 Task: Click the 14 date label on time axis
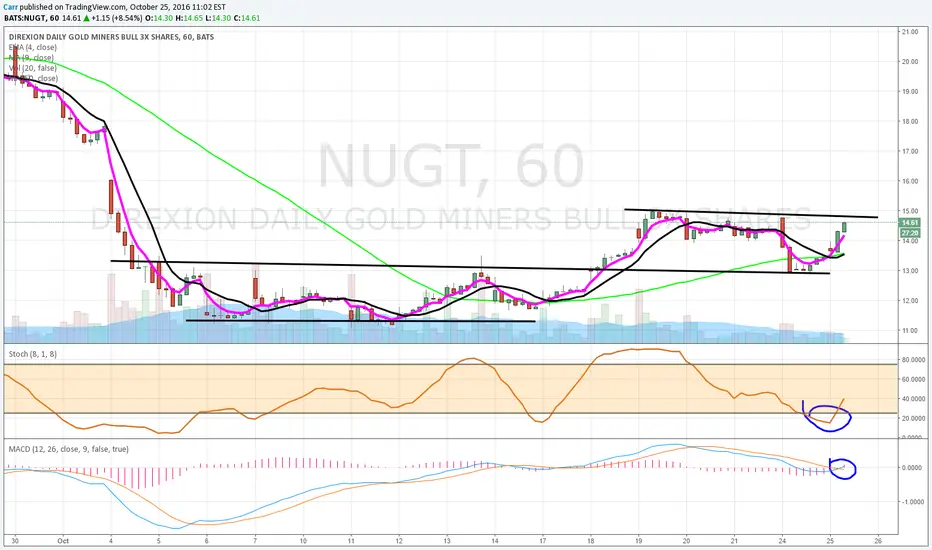[x=495, y=541]
